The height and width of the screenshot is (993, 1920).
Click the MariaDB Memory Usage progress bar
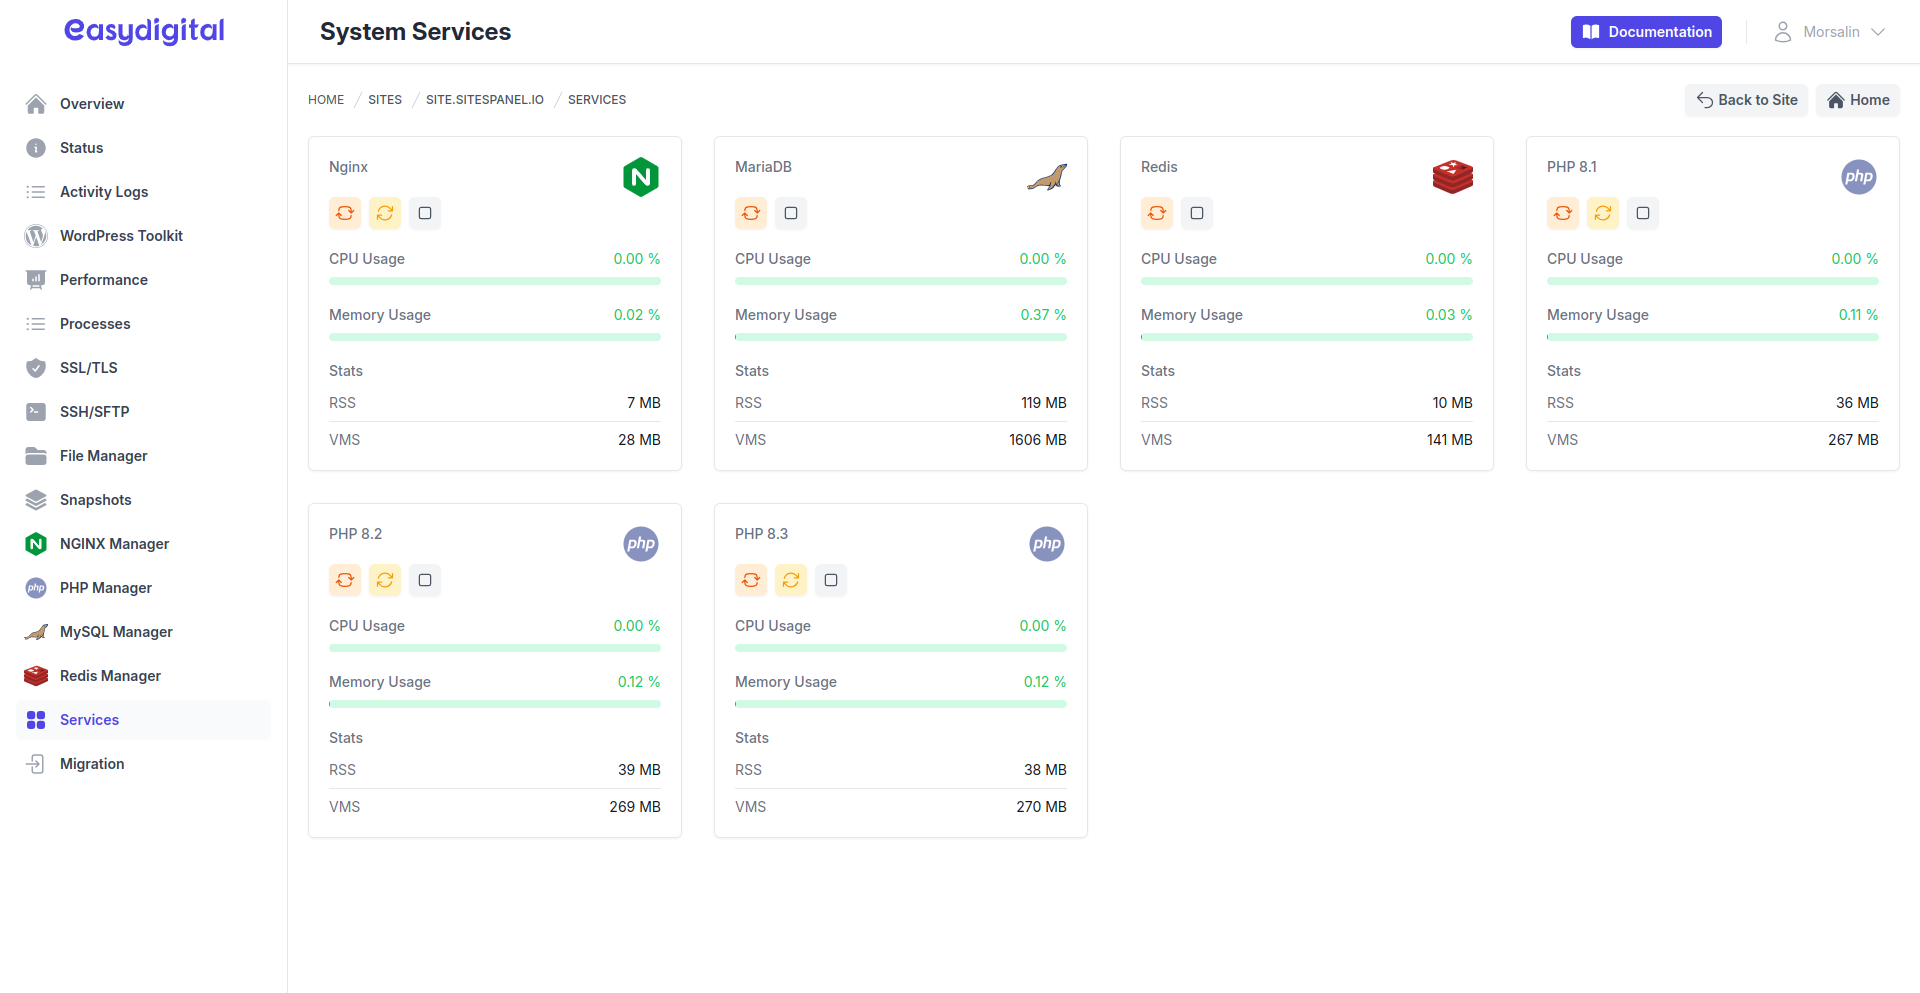[900, 337]
